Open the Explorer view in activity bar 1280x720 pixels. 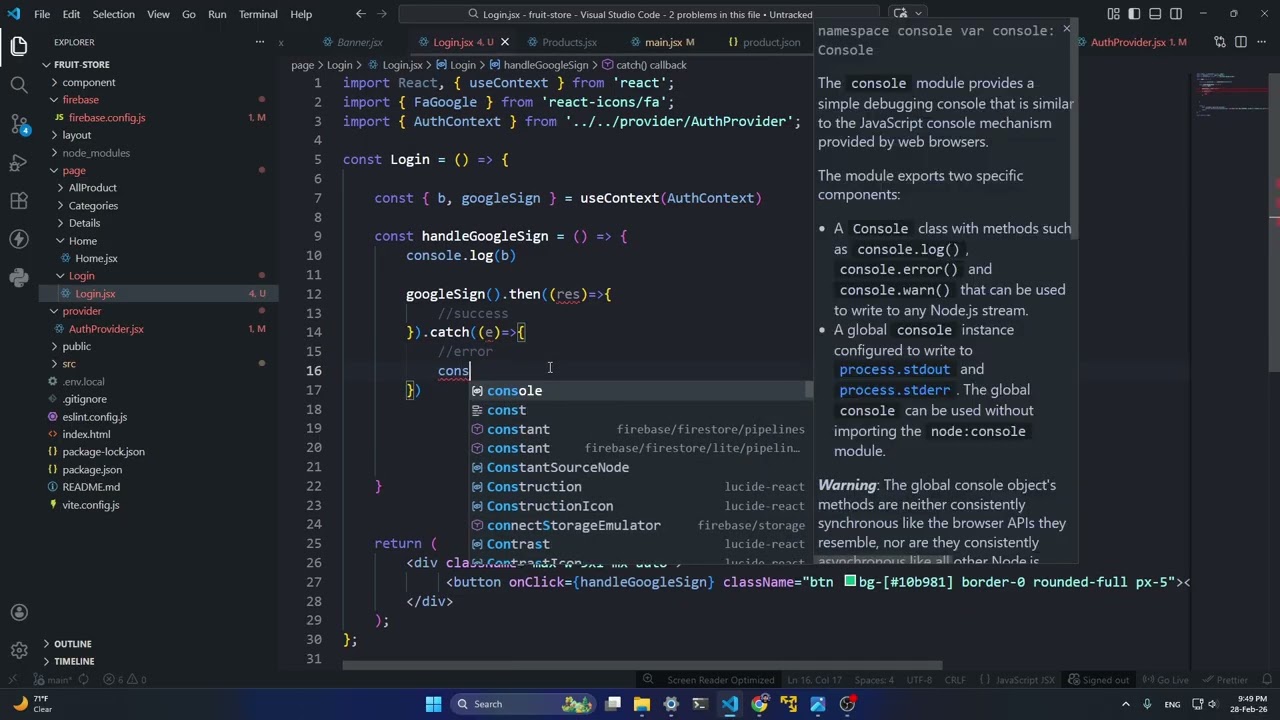(x=19, y=46)
